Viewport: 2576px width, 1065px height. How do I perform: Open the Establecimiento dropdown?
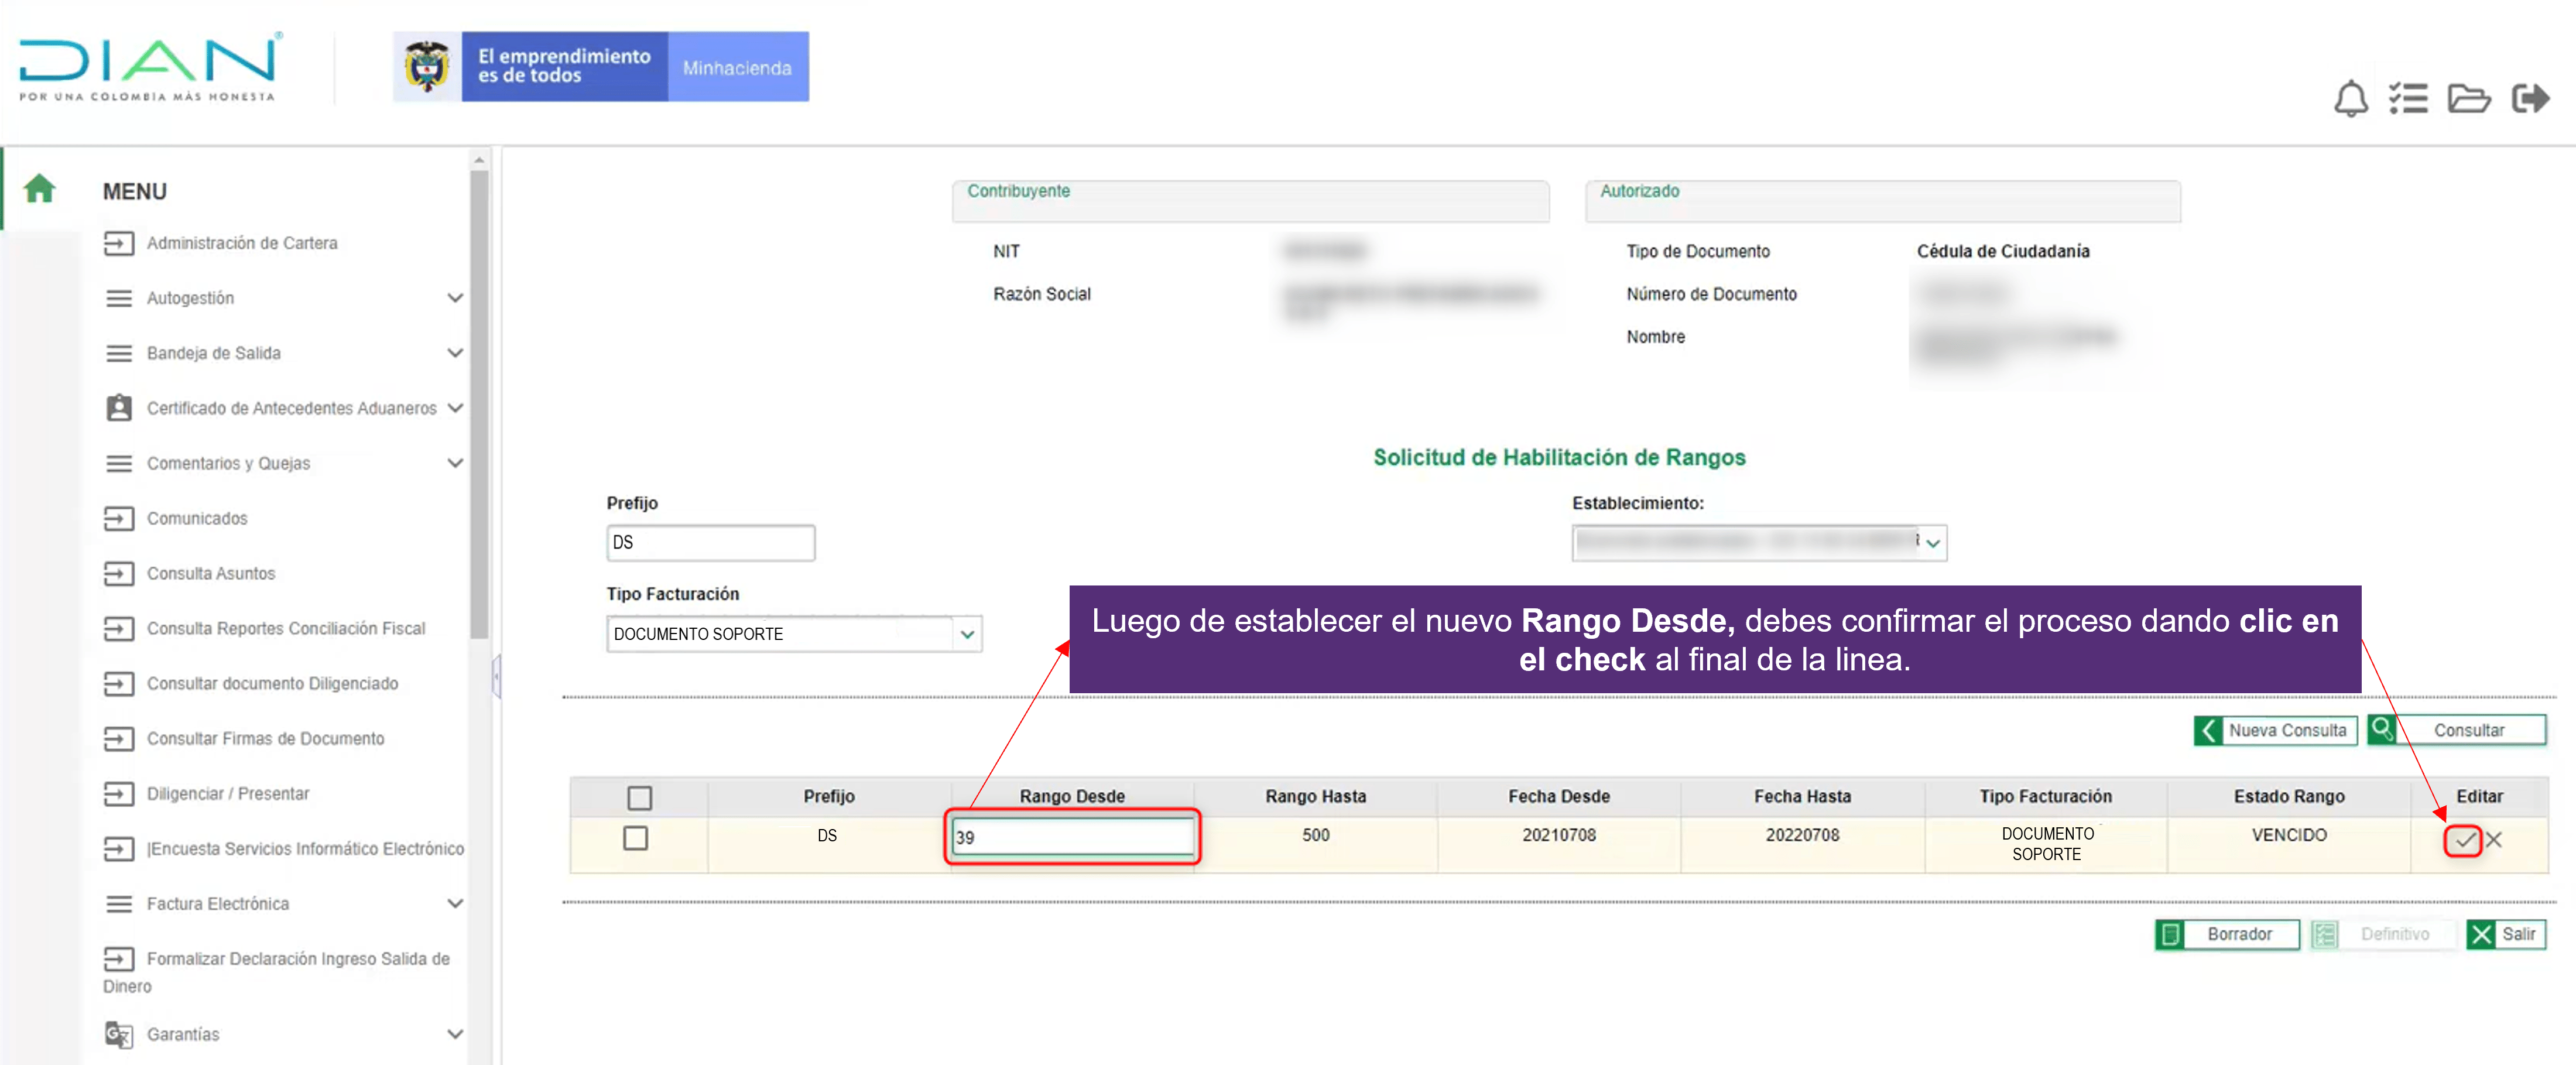(x=1933, y=543)
